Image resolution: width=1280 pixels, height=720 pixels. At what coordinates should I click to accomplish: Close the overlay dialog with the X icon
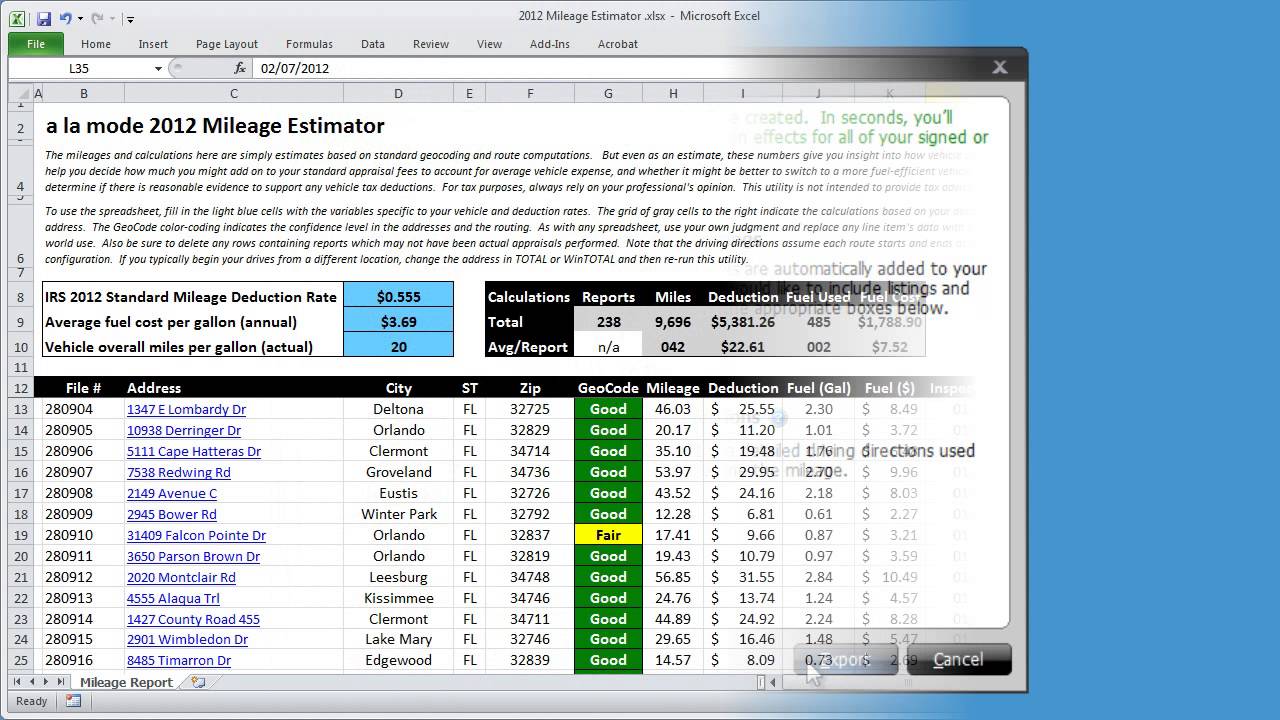point(999,67)
